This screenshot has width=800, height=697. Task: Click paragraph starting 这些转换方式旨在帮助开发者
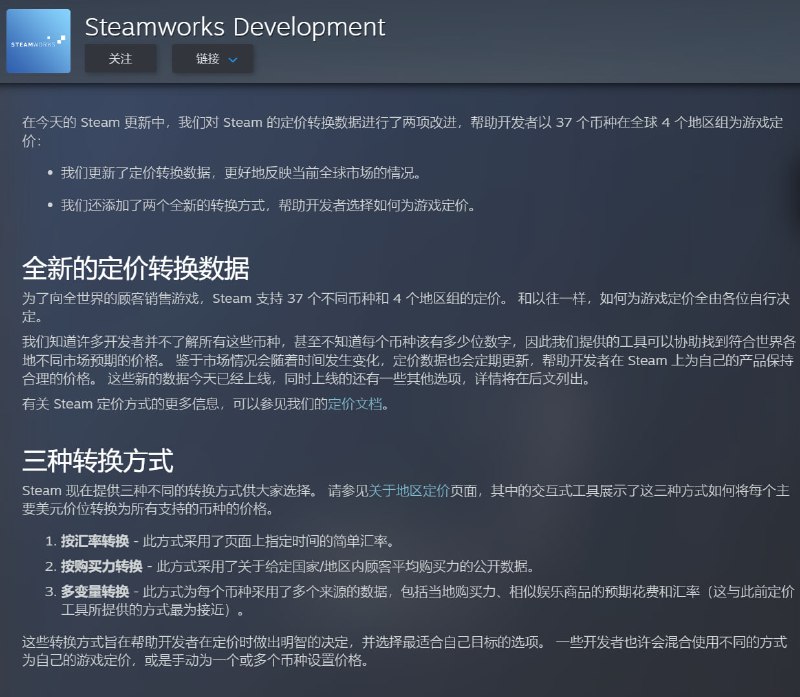pos(404,651)
